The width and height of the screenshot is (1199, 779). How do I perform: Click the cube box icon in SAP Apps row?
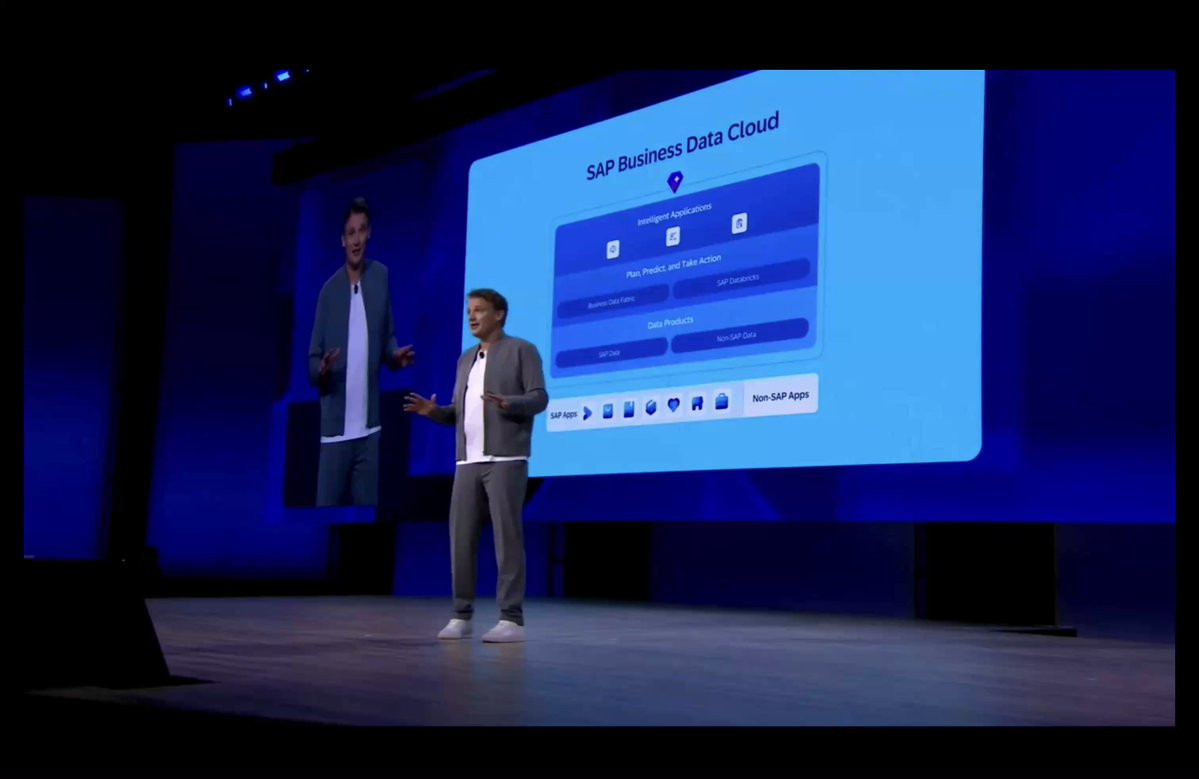651,407
